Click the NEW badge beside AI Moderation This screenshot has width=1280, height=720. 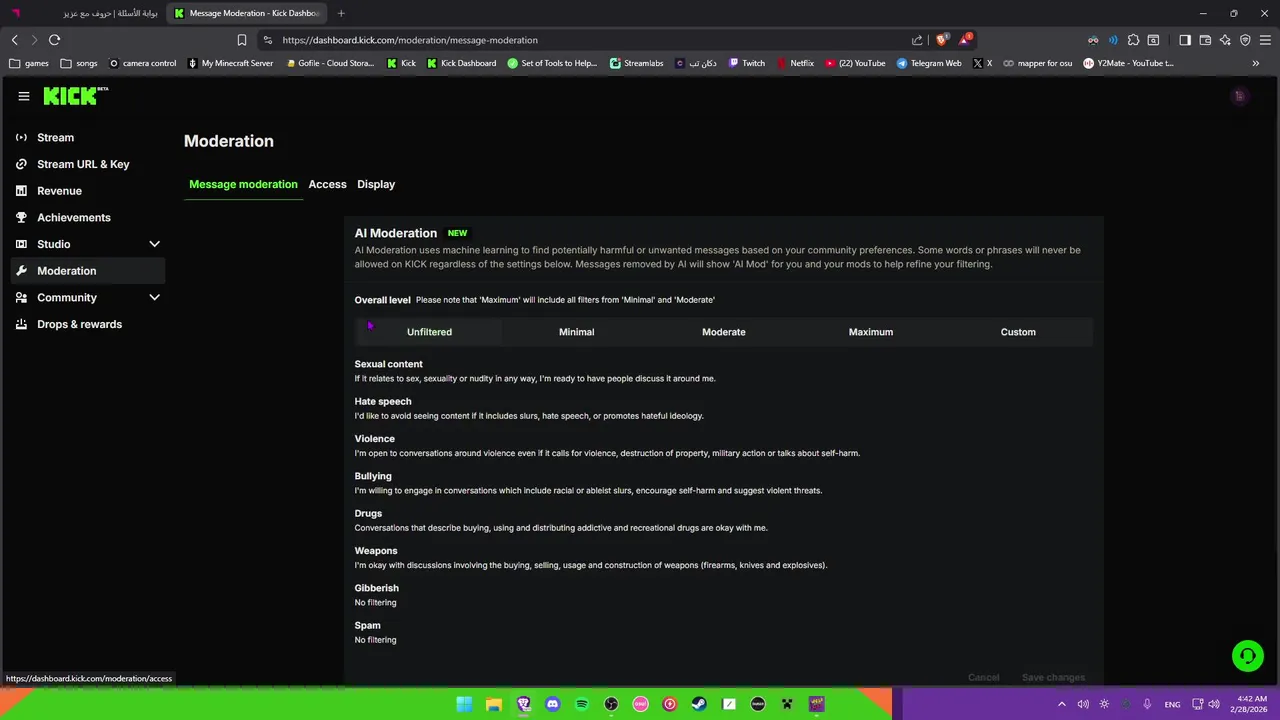tap(457, 233)
